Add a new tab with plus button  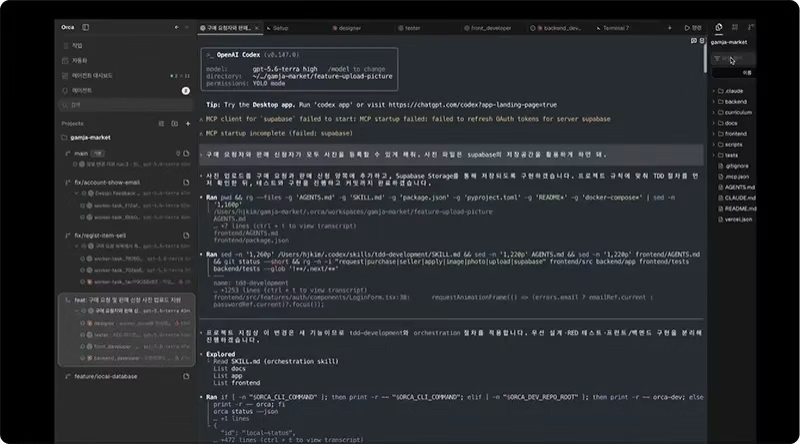[x=669, y=28]
